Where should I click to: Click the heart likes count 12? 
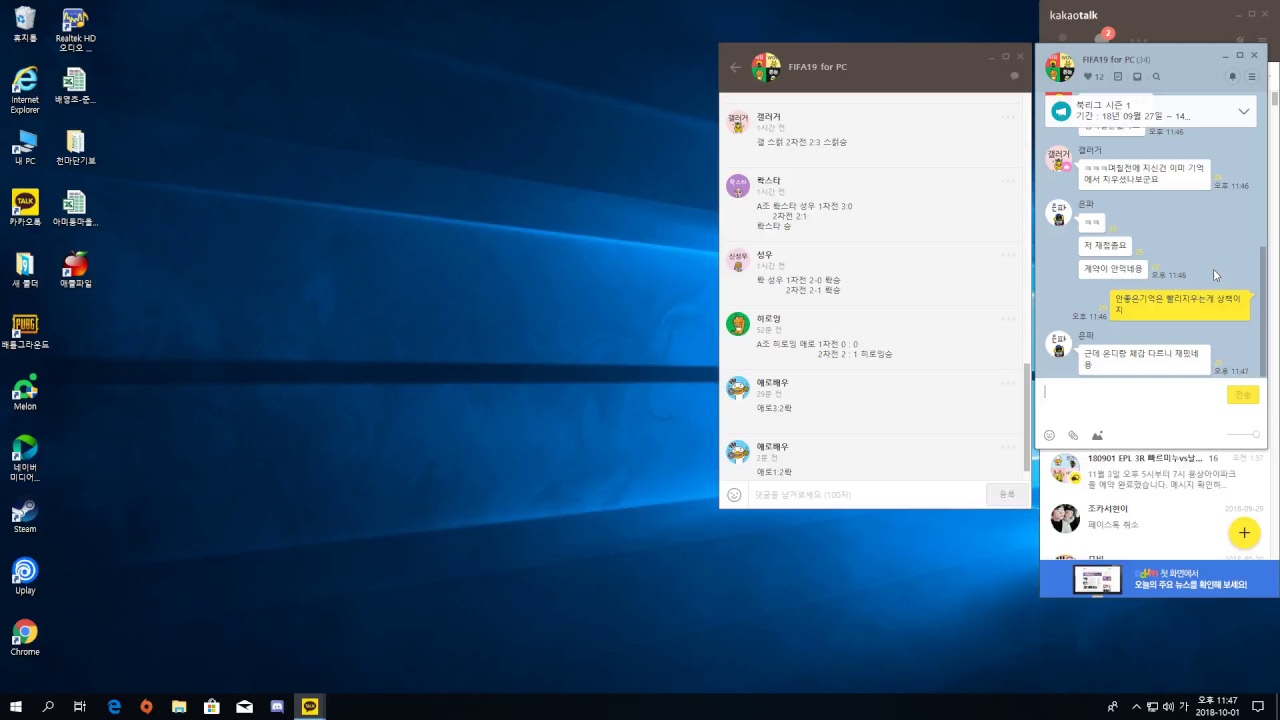1094,77
